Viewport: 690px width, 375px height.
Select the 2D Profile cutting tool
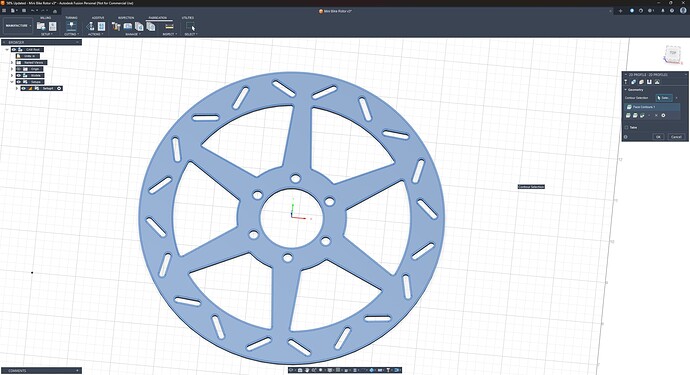71,26
